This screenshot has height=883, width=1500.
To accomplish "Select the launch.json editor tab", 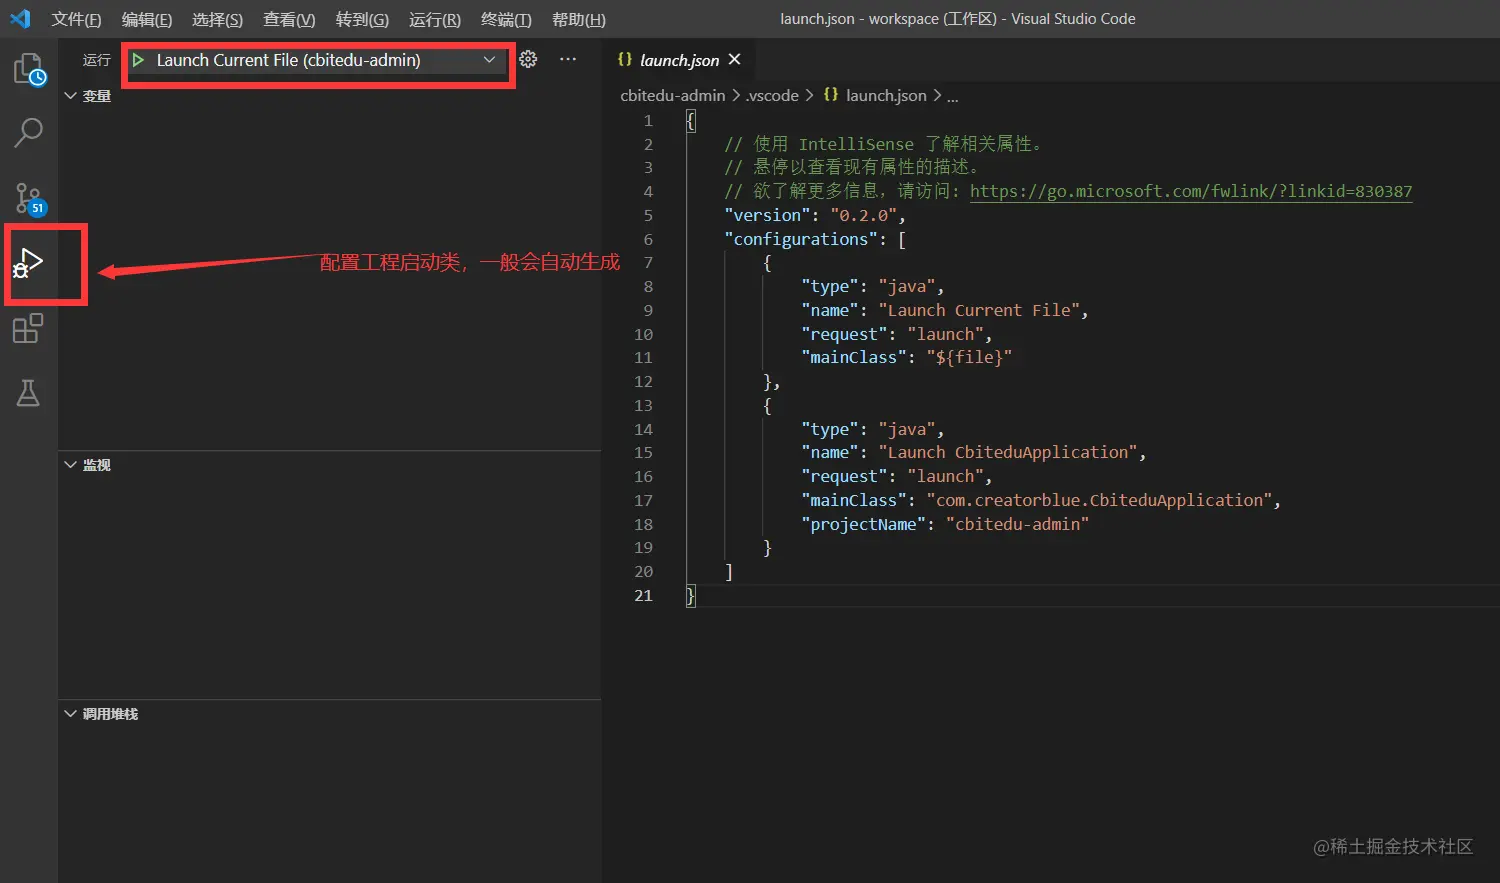I will click(x=680, y=60).
